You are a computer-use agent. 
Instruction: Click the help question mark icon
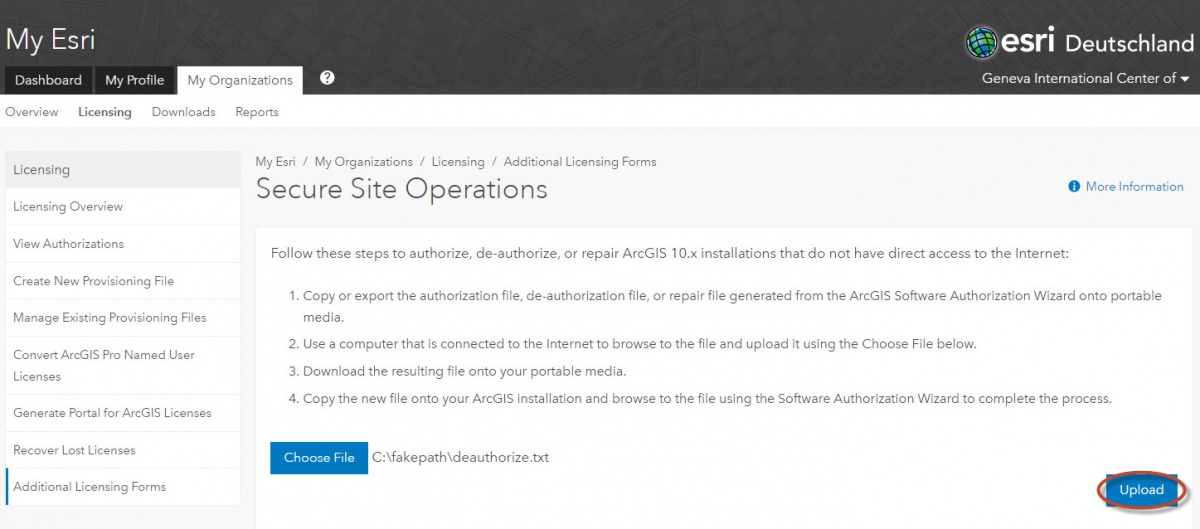coord(326,78)
